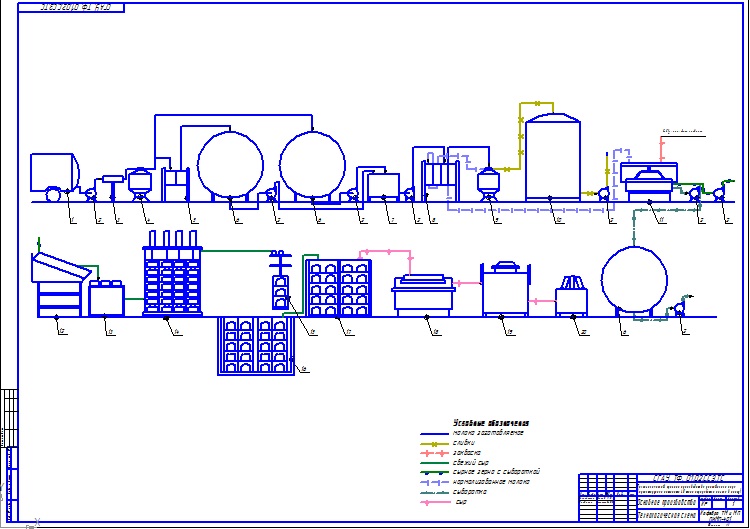The height and width of the screenshot is (529, 750).
Task: Select 'Основное производство' in the title block
Action: [667, 502]
